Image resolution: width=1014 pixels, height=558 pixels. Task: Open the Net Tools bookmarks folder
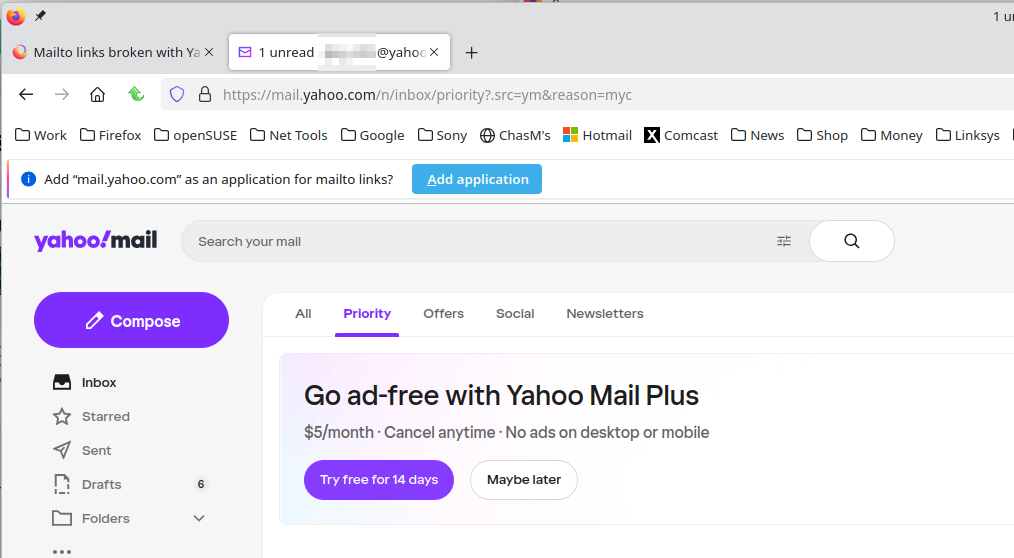pyautogui.click(x=288, y=135)
